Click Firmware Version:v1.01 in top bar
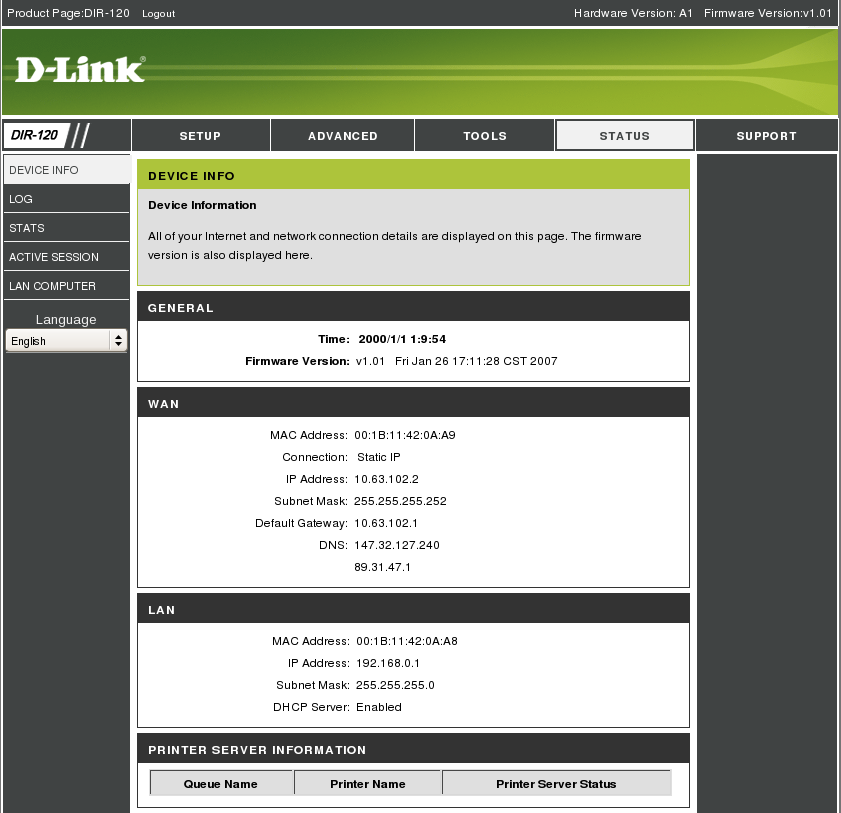841x813 pixels. (768, 13)
